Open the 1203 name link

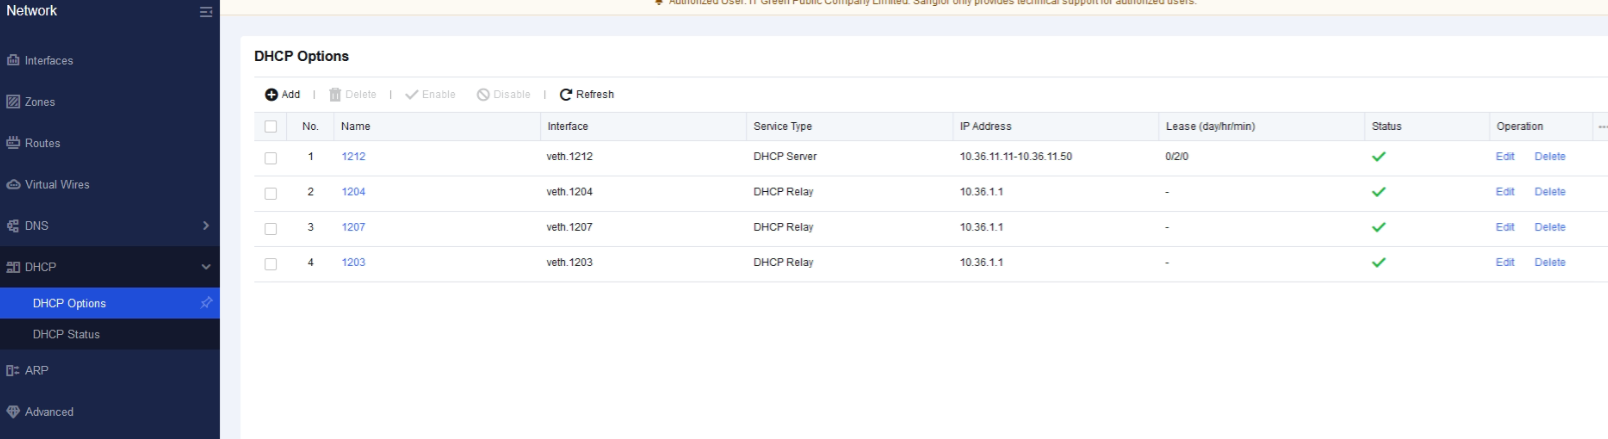(353, 262)
